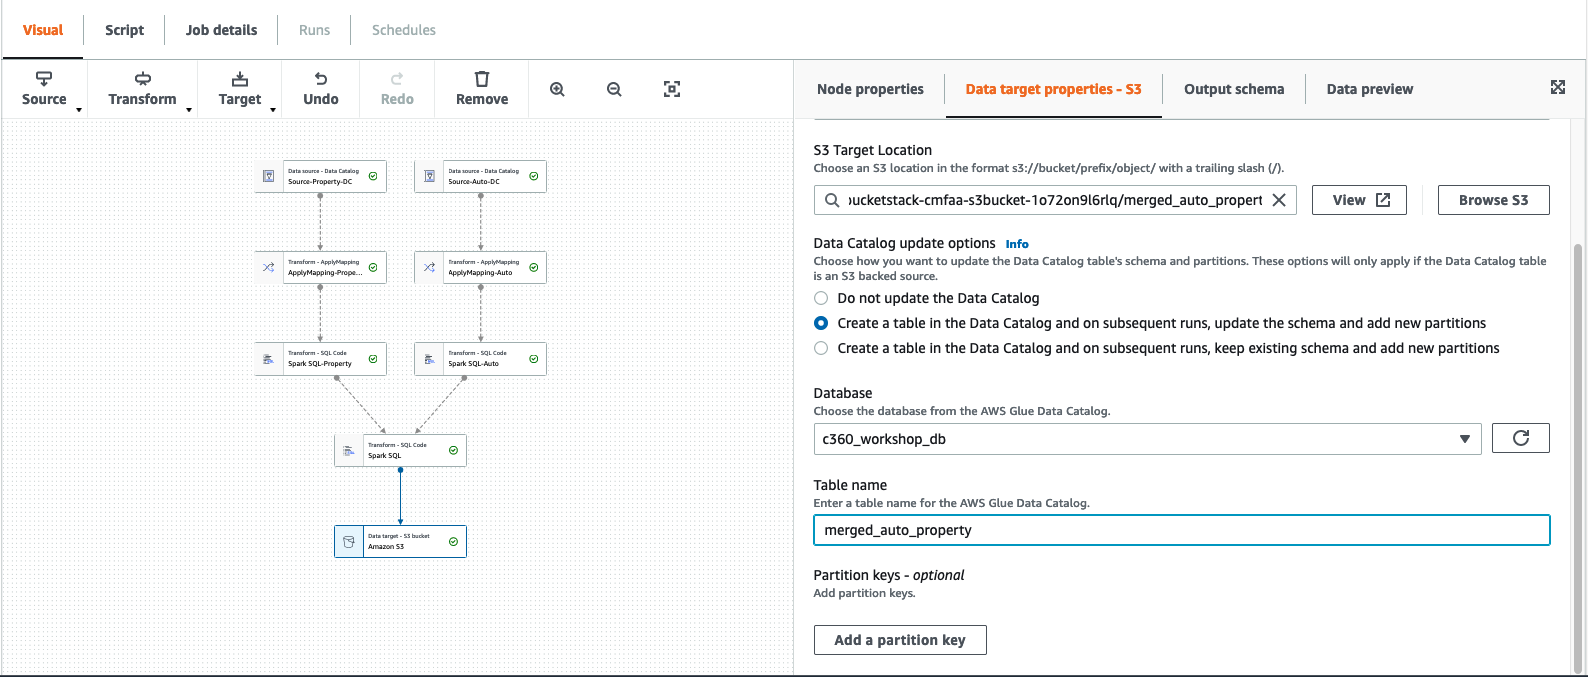The width and height of the screenshot is (1588, 677).
Task: Click the zoom in magnifier icon
Action: [x=557, y=89]
